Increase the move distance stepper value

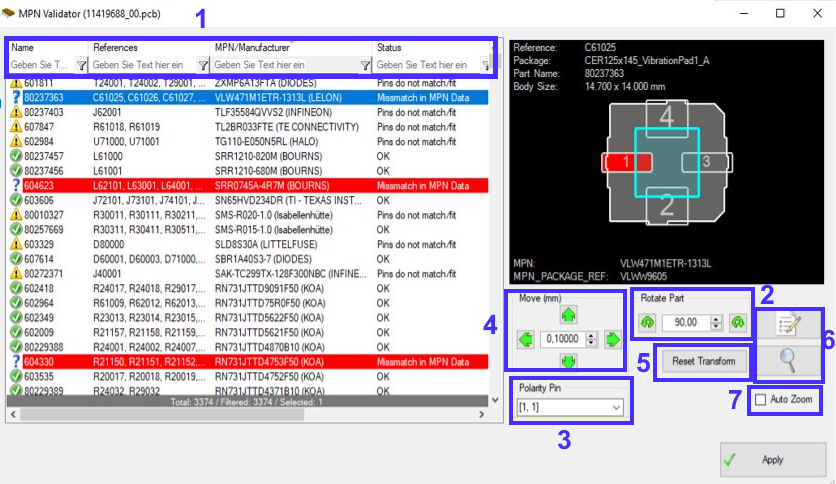click(x=591, y=336)
